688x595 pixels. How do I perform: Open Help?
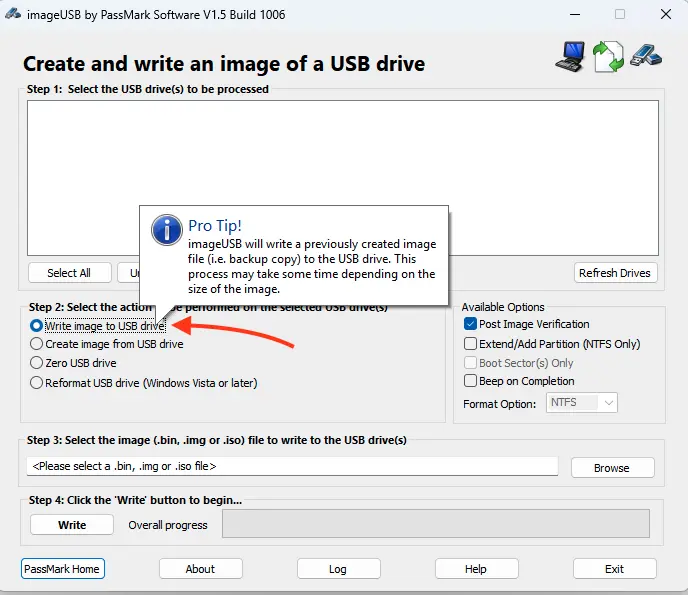(477, 569)
